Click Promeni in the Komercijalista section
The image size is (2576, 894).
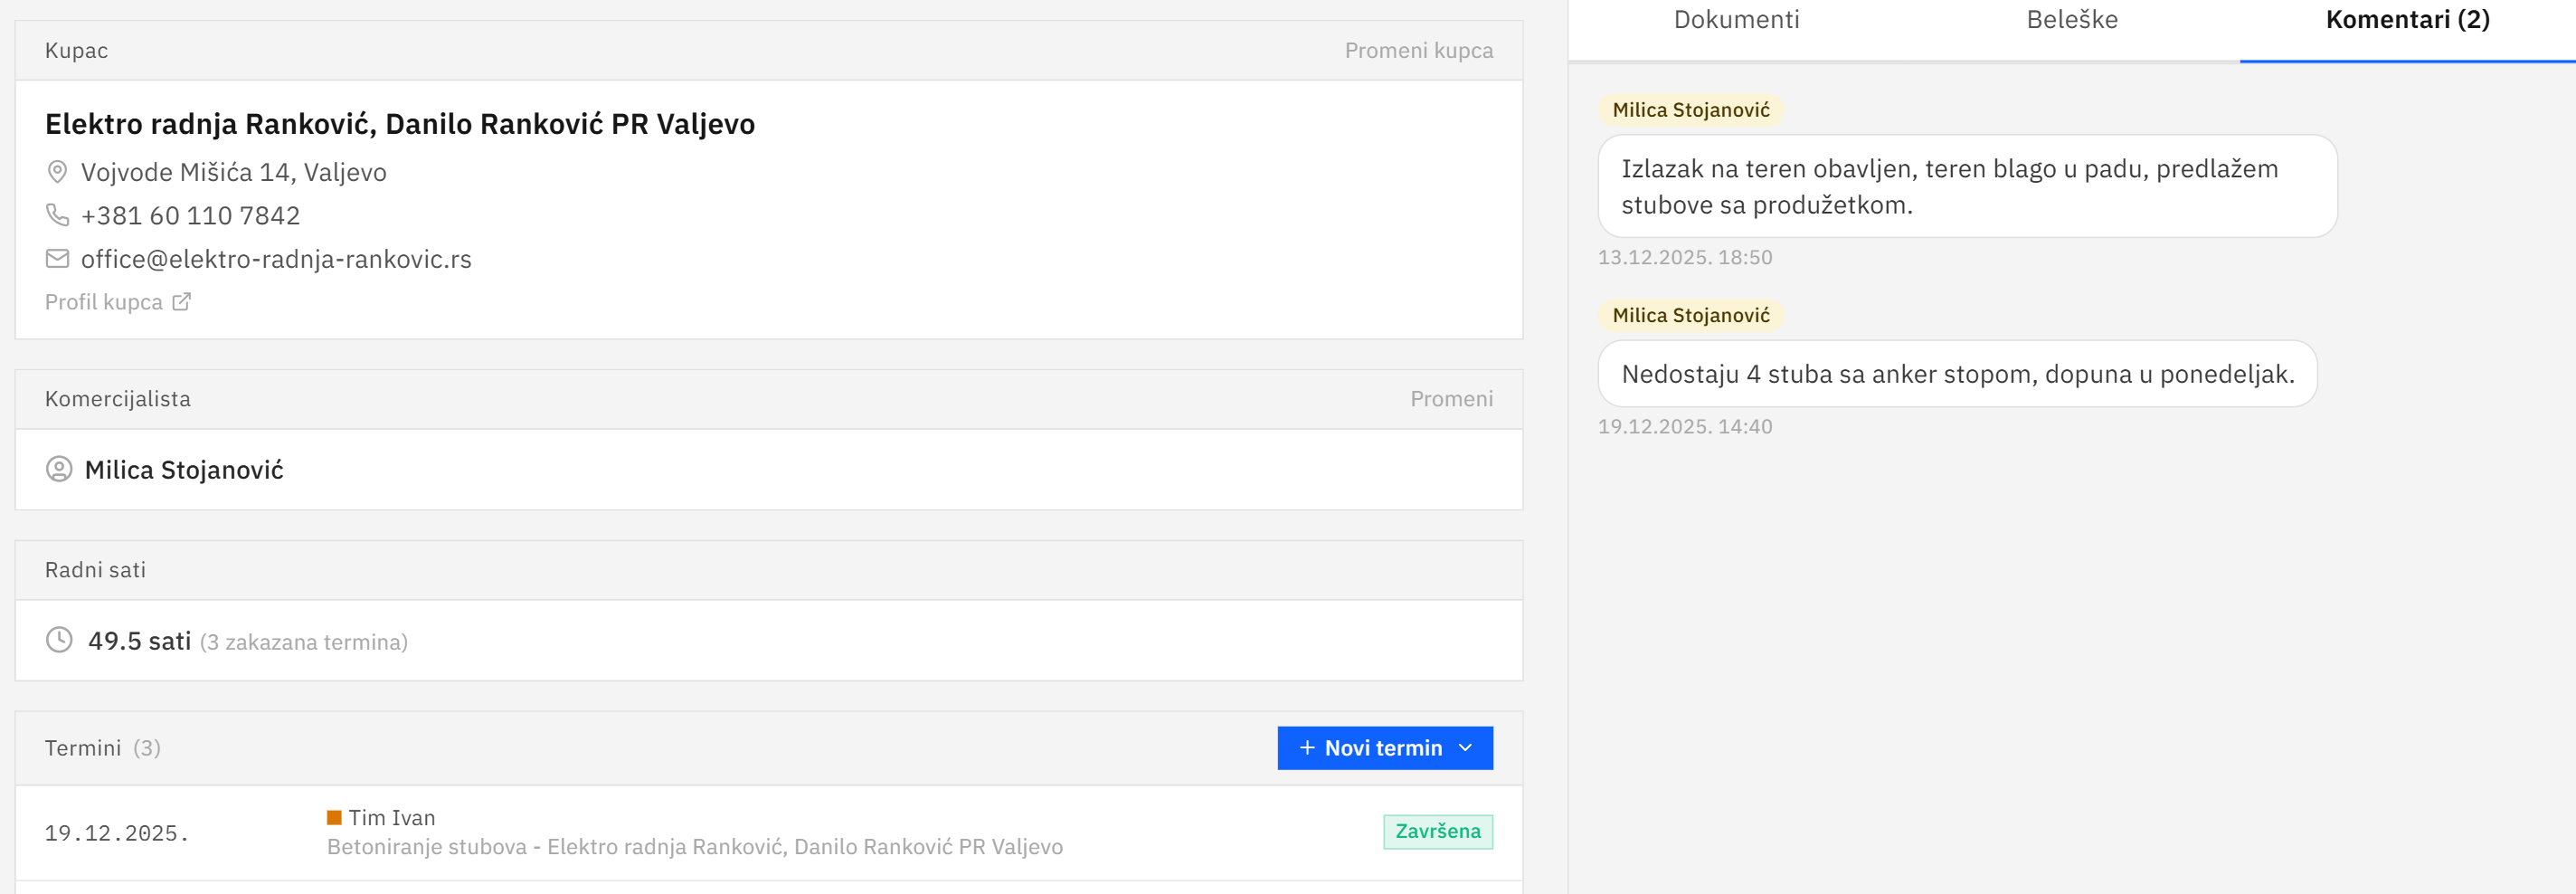click(x=1451, y=399)
